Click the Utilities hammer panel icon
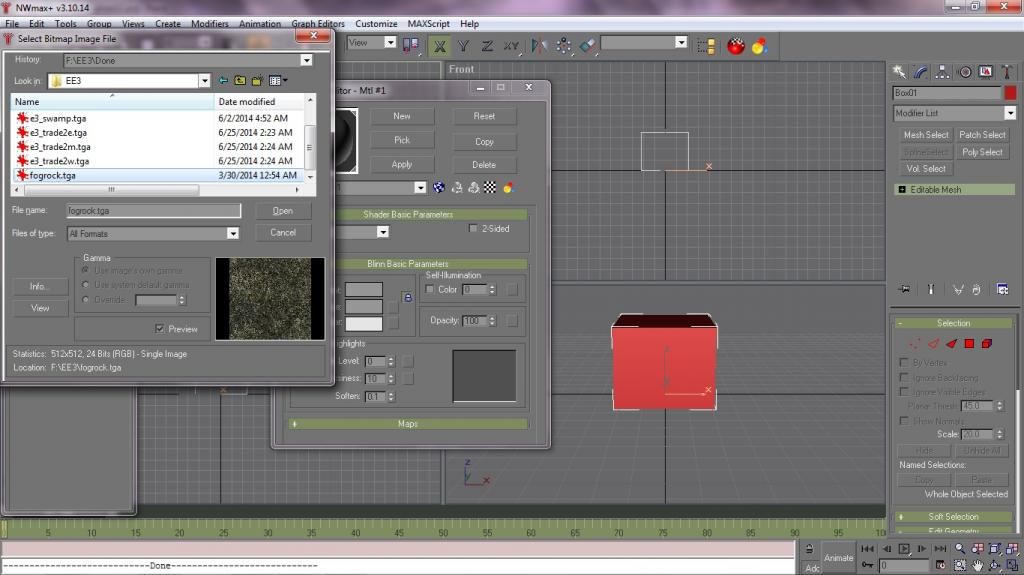 [x=1008, y=72]
